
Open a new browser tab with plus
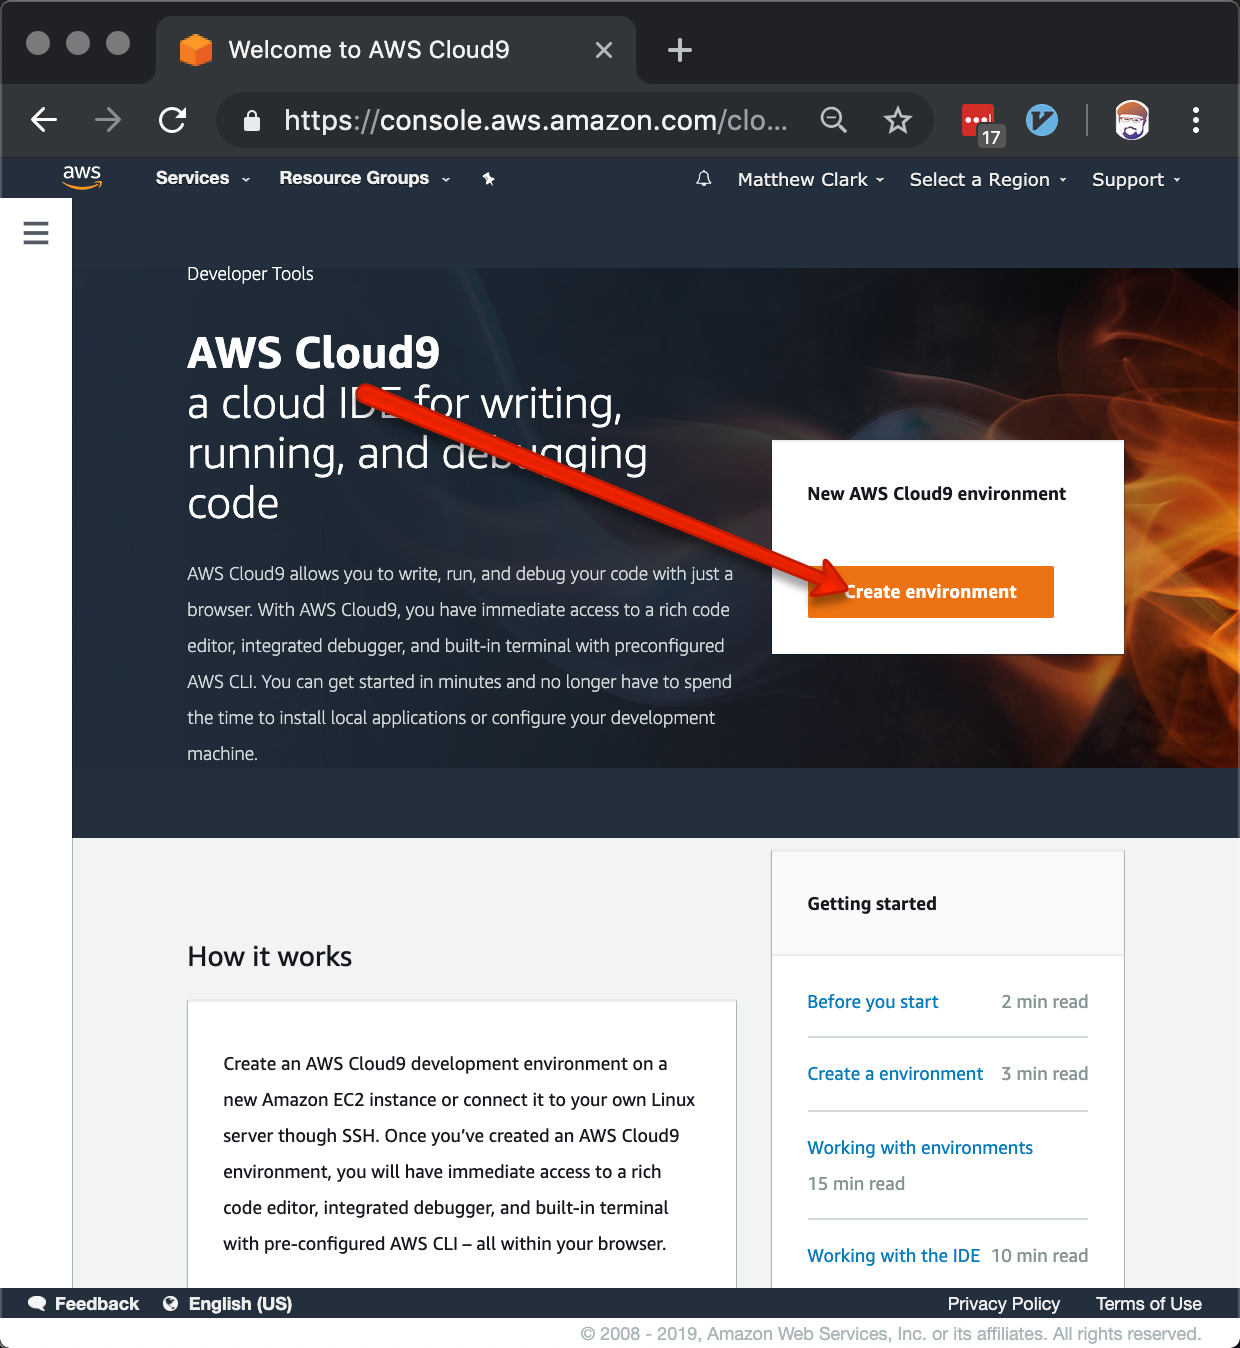click(680, 50)
